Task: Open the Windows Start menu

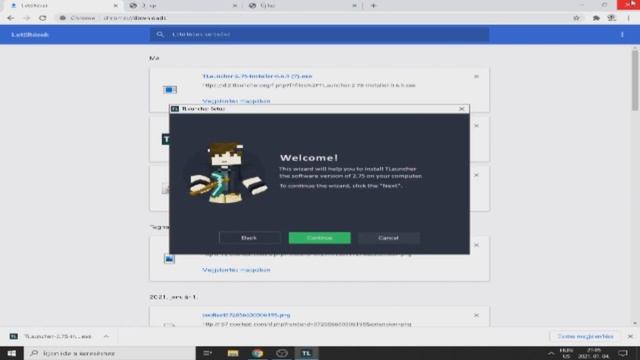Action: (12, 353)
